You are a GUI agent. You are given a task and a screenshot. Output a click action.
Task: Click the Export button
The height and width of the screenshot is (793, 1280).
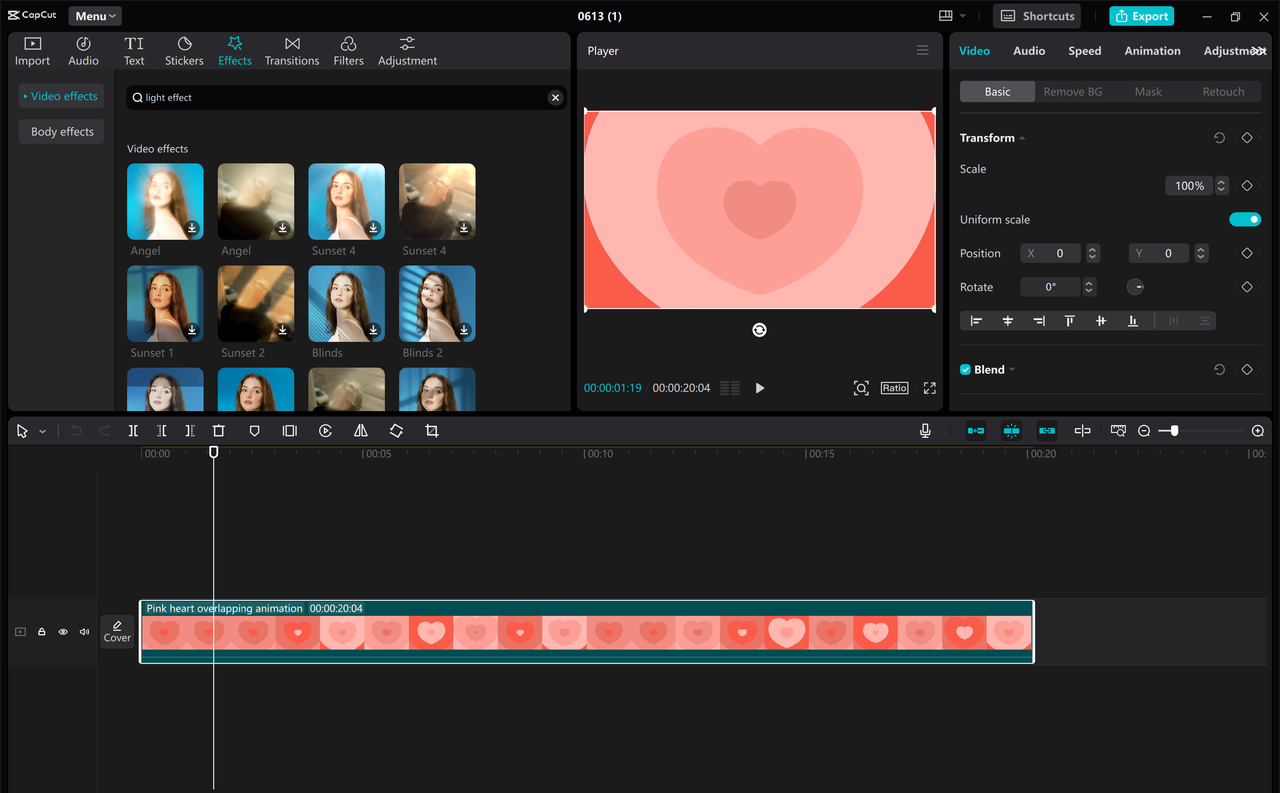click(1141, 16)
